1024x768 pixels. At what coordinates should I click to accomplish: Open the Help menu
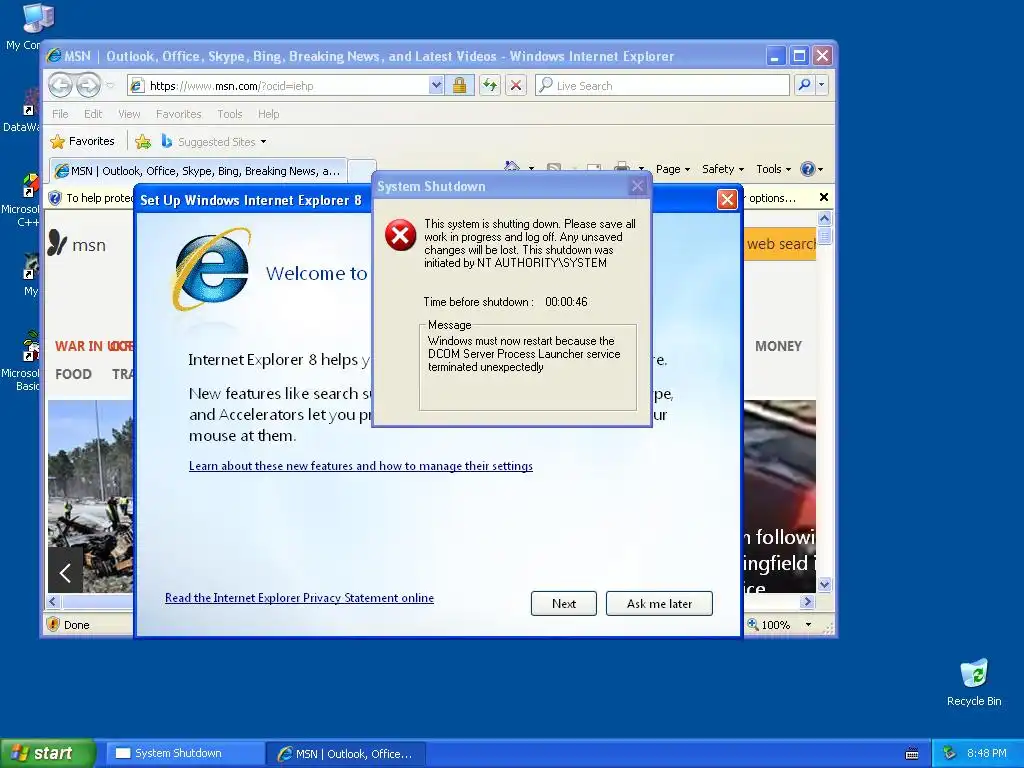(268, 114)
